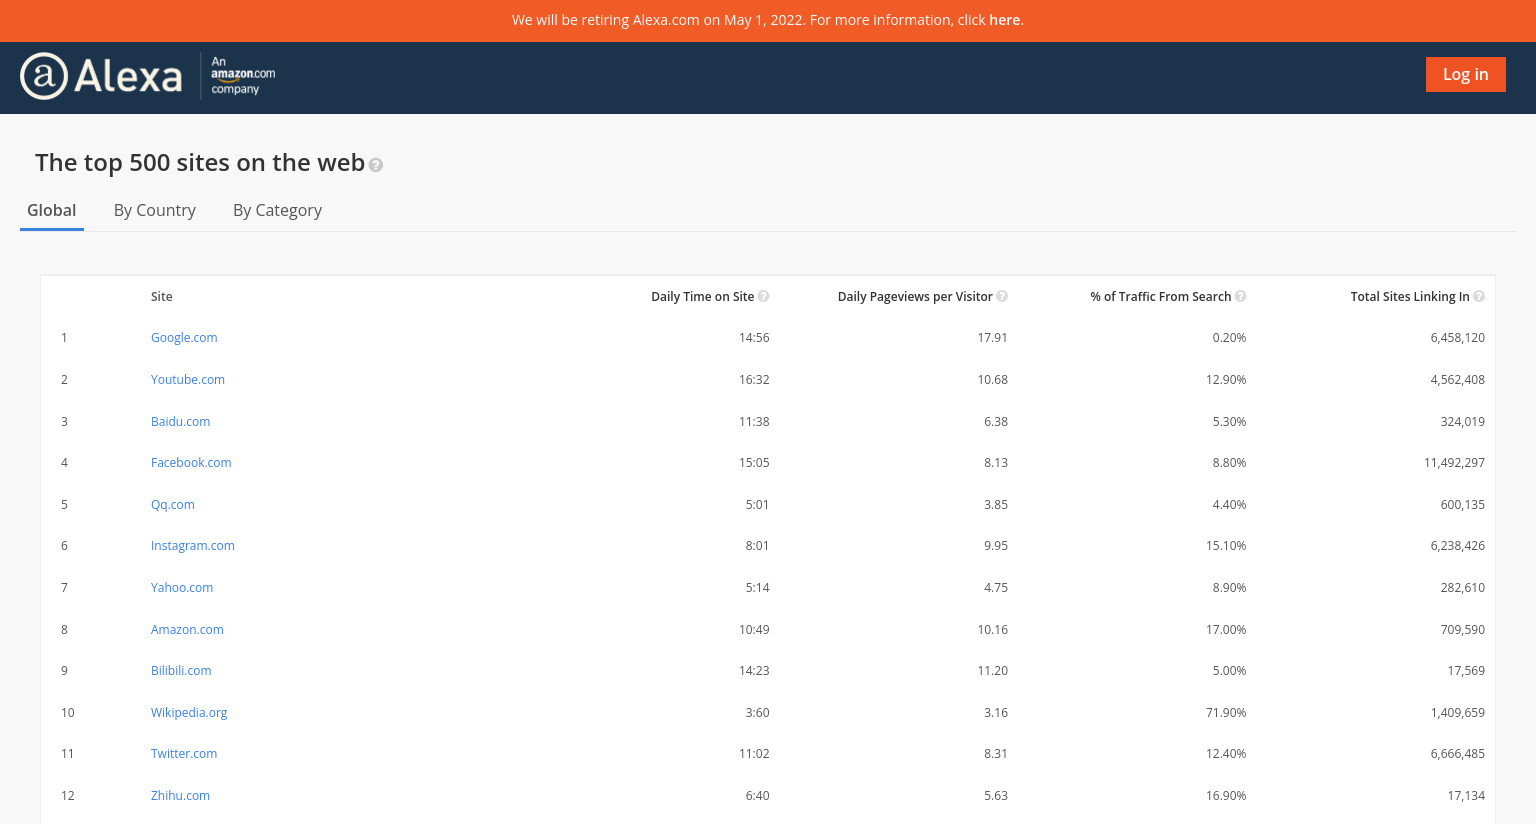Click the amazon.com company logo
This screenshot has height=824, width=1536.
pos(242,76)
